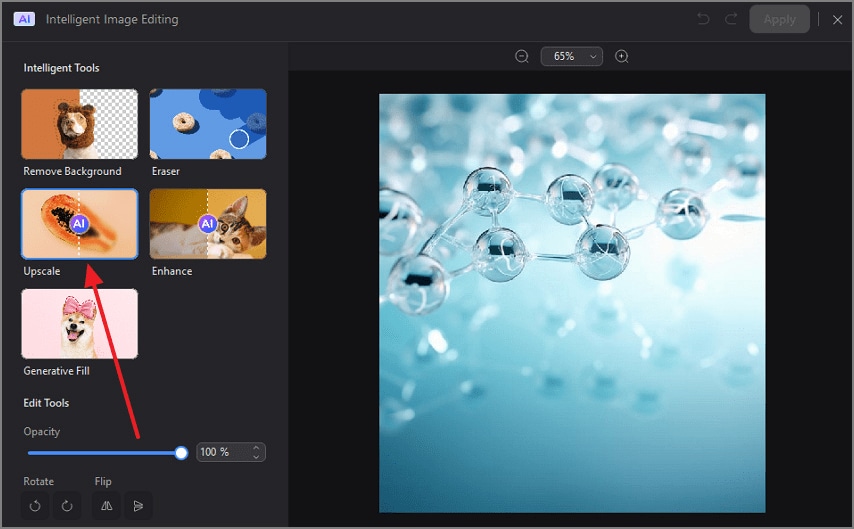Click the AI logo icon in title bar
This screenshot has height=529, width=854.
pos(24,19)
